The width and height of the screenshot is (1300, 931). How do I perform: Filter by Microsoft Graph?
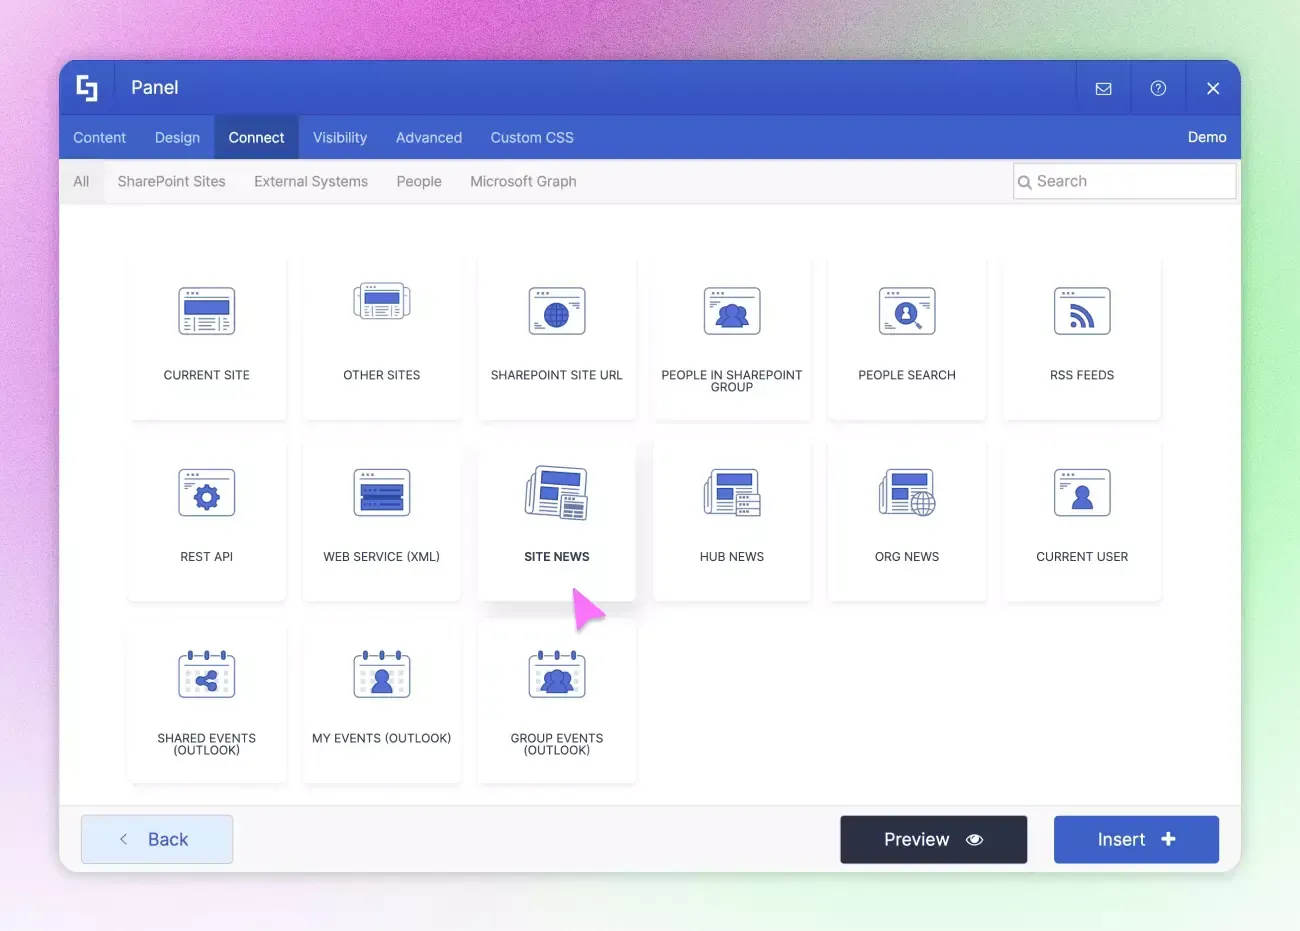click(523, 181)
